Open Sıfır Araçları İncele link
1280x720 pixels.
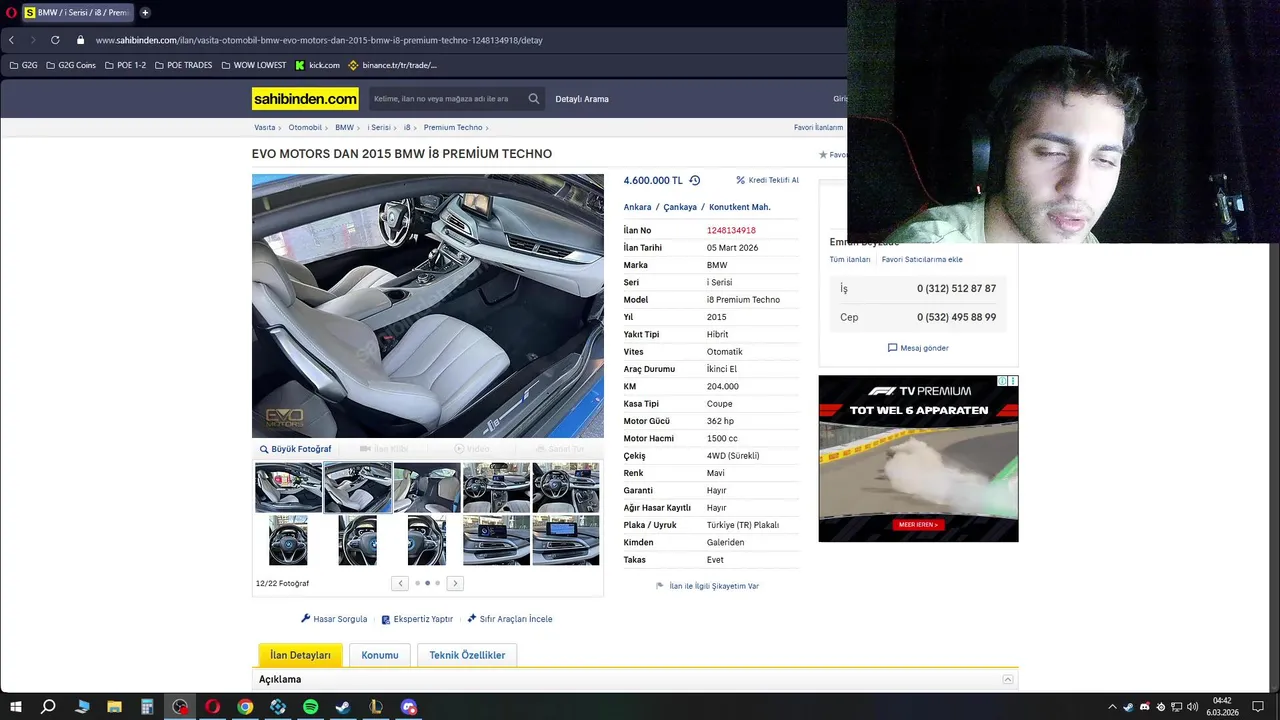pos(510,619)
